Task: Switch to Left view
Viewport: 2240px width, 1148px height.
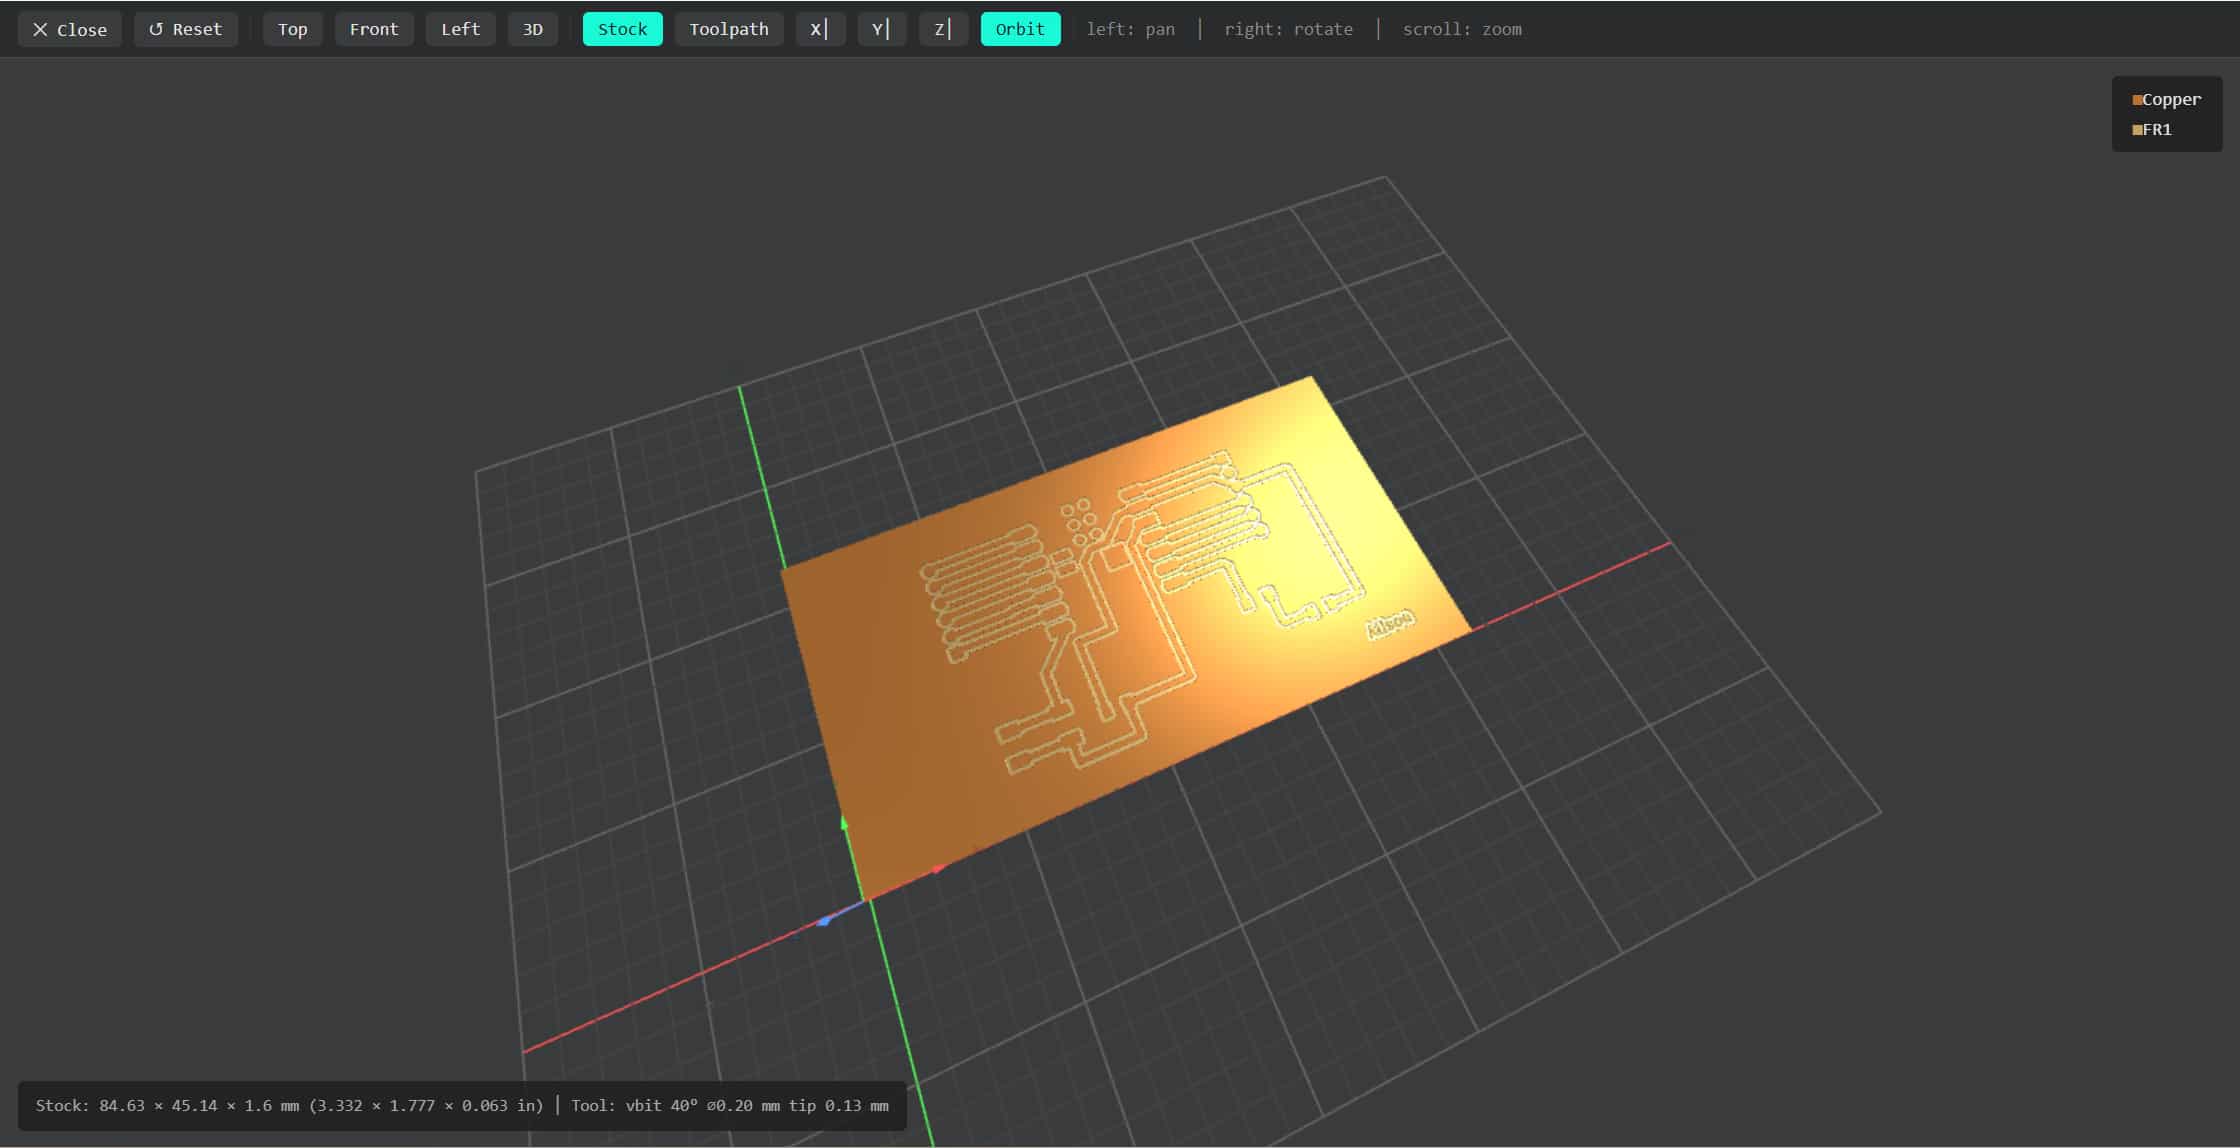Action: click(460, 29)
